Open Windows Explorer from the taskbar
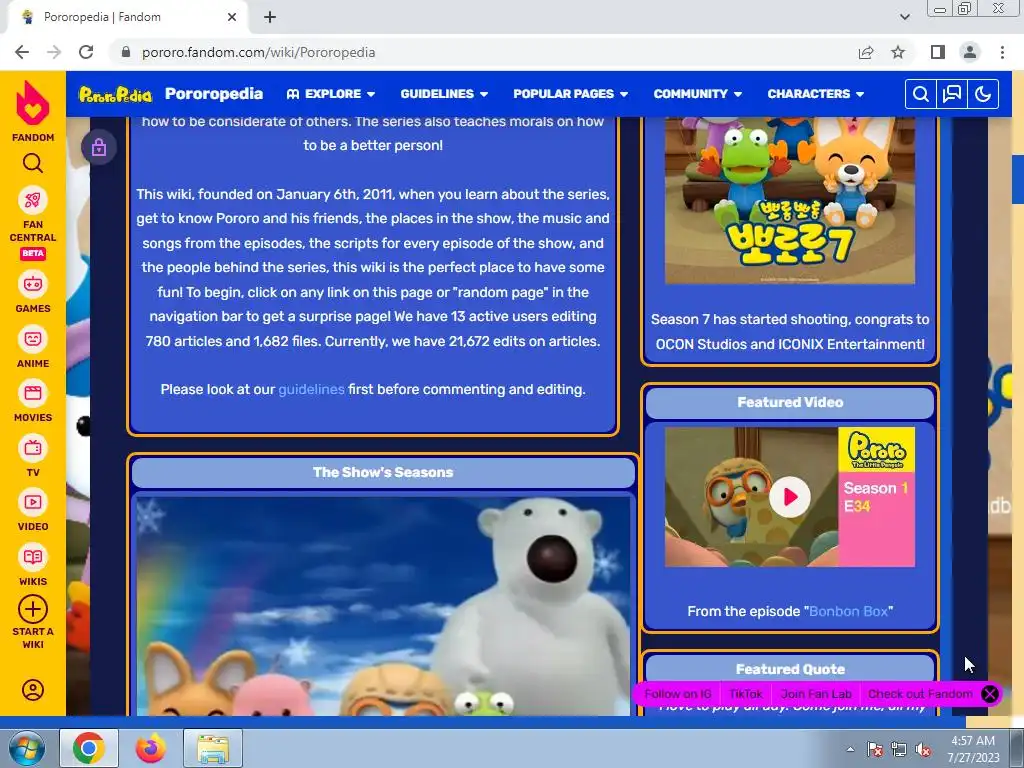 213,748
